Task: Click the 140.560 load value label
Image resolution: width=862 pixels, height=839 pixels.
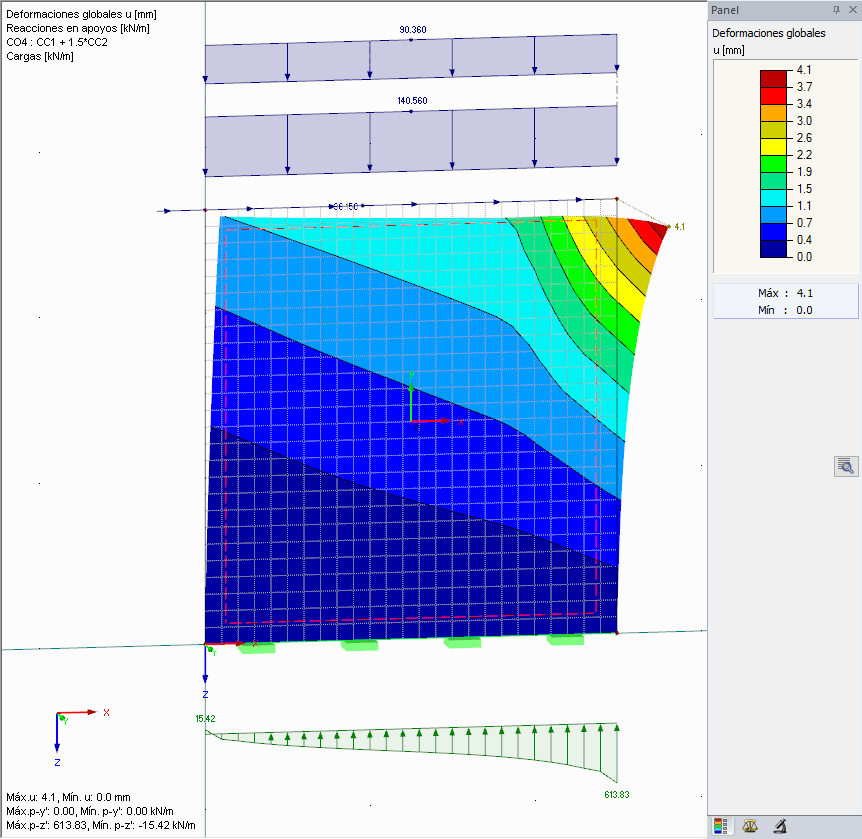Action: coord(412,101)
